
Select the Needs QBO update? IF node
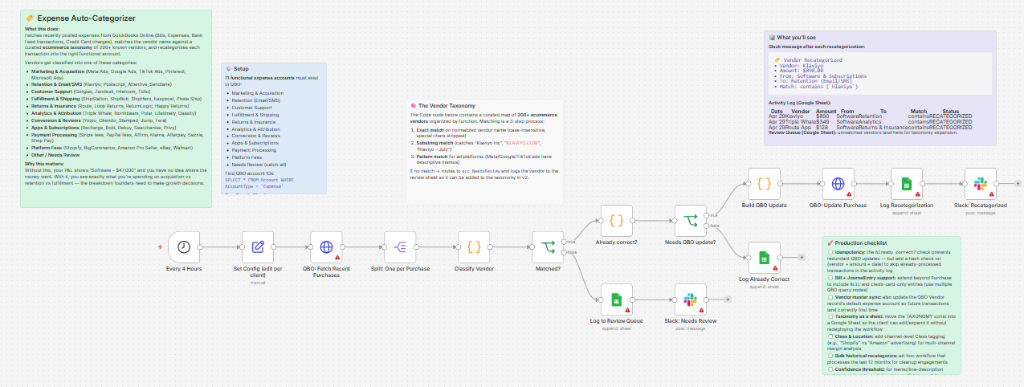[x=690, y=221]
